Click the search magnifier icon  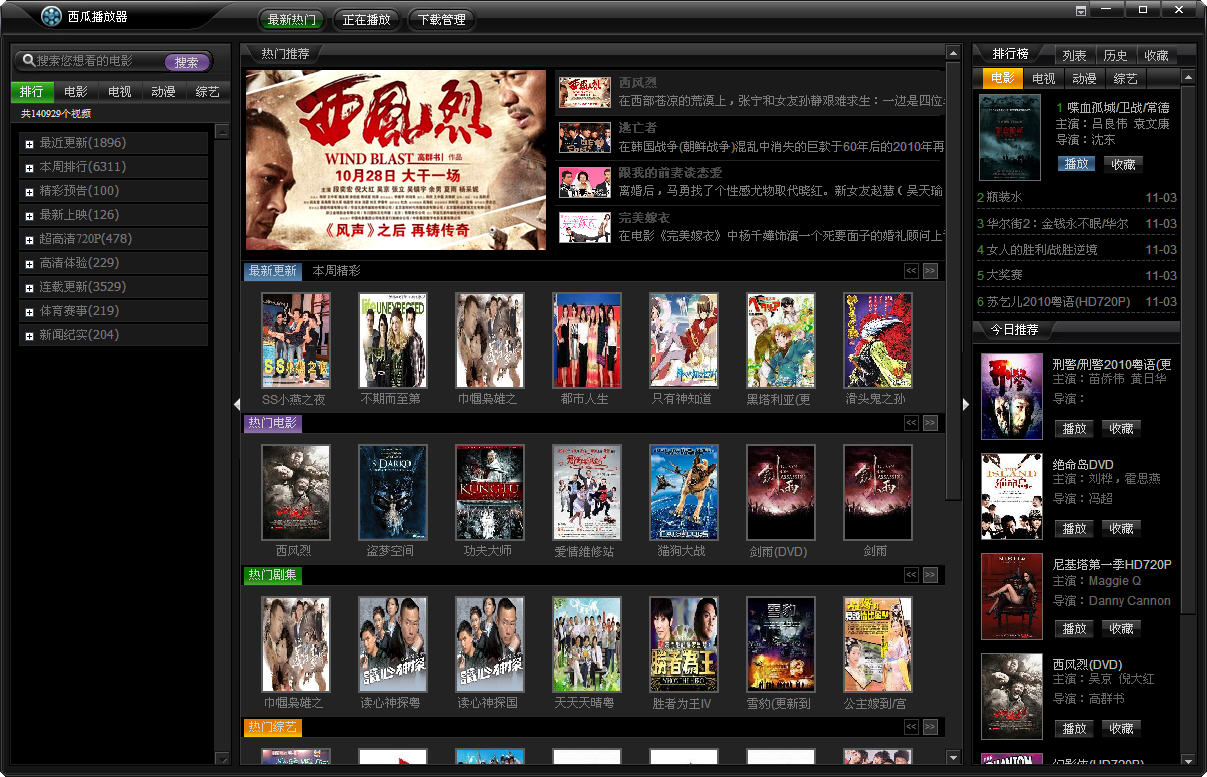[x=29, y=62]
